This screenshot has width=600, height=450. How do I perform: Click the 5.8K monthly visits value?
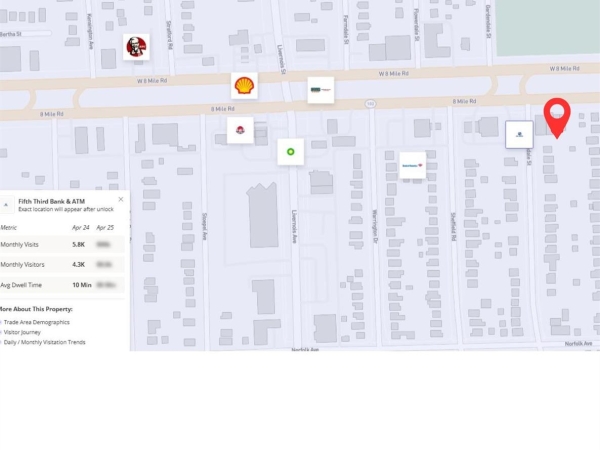coord(78,245)
